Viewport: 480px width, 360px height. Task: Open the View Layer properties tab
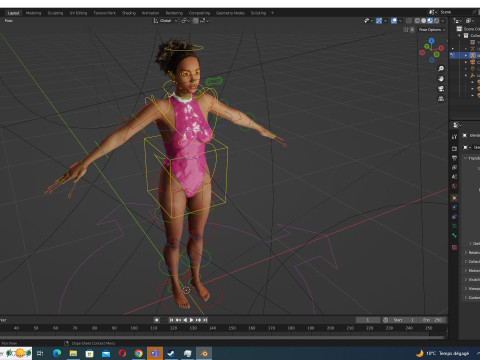454,167
